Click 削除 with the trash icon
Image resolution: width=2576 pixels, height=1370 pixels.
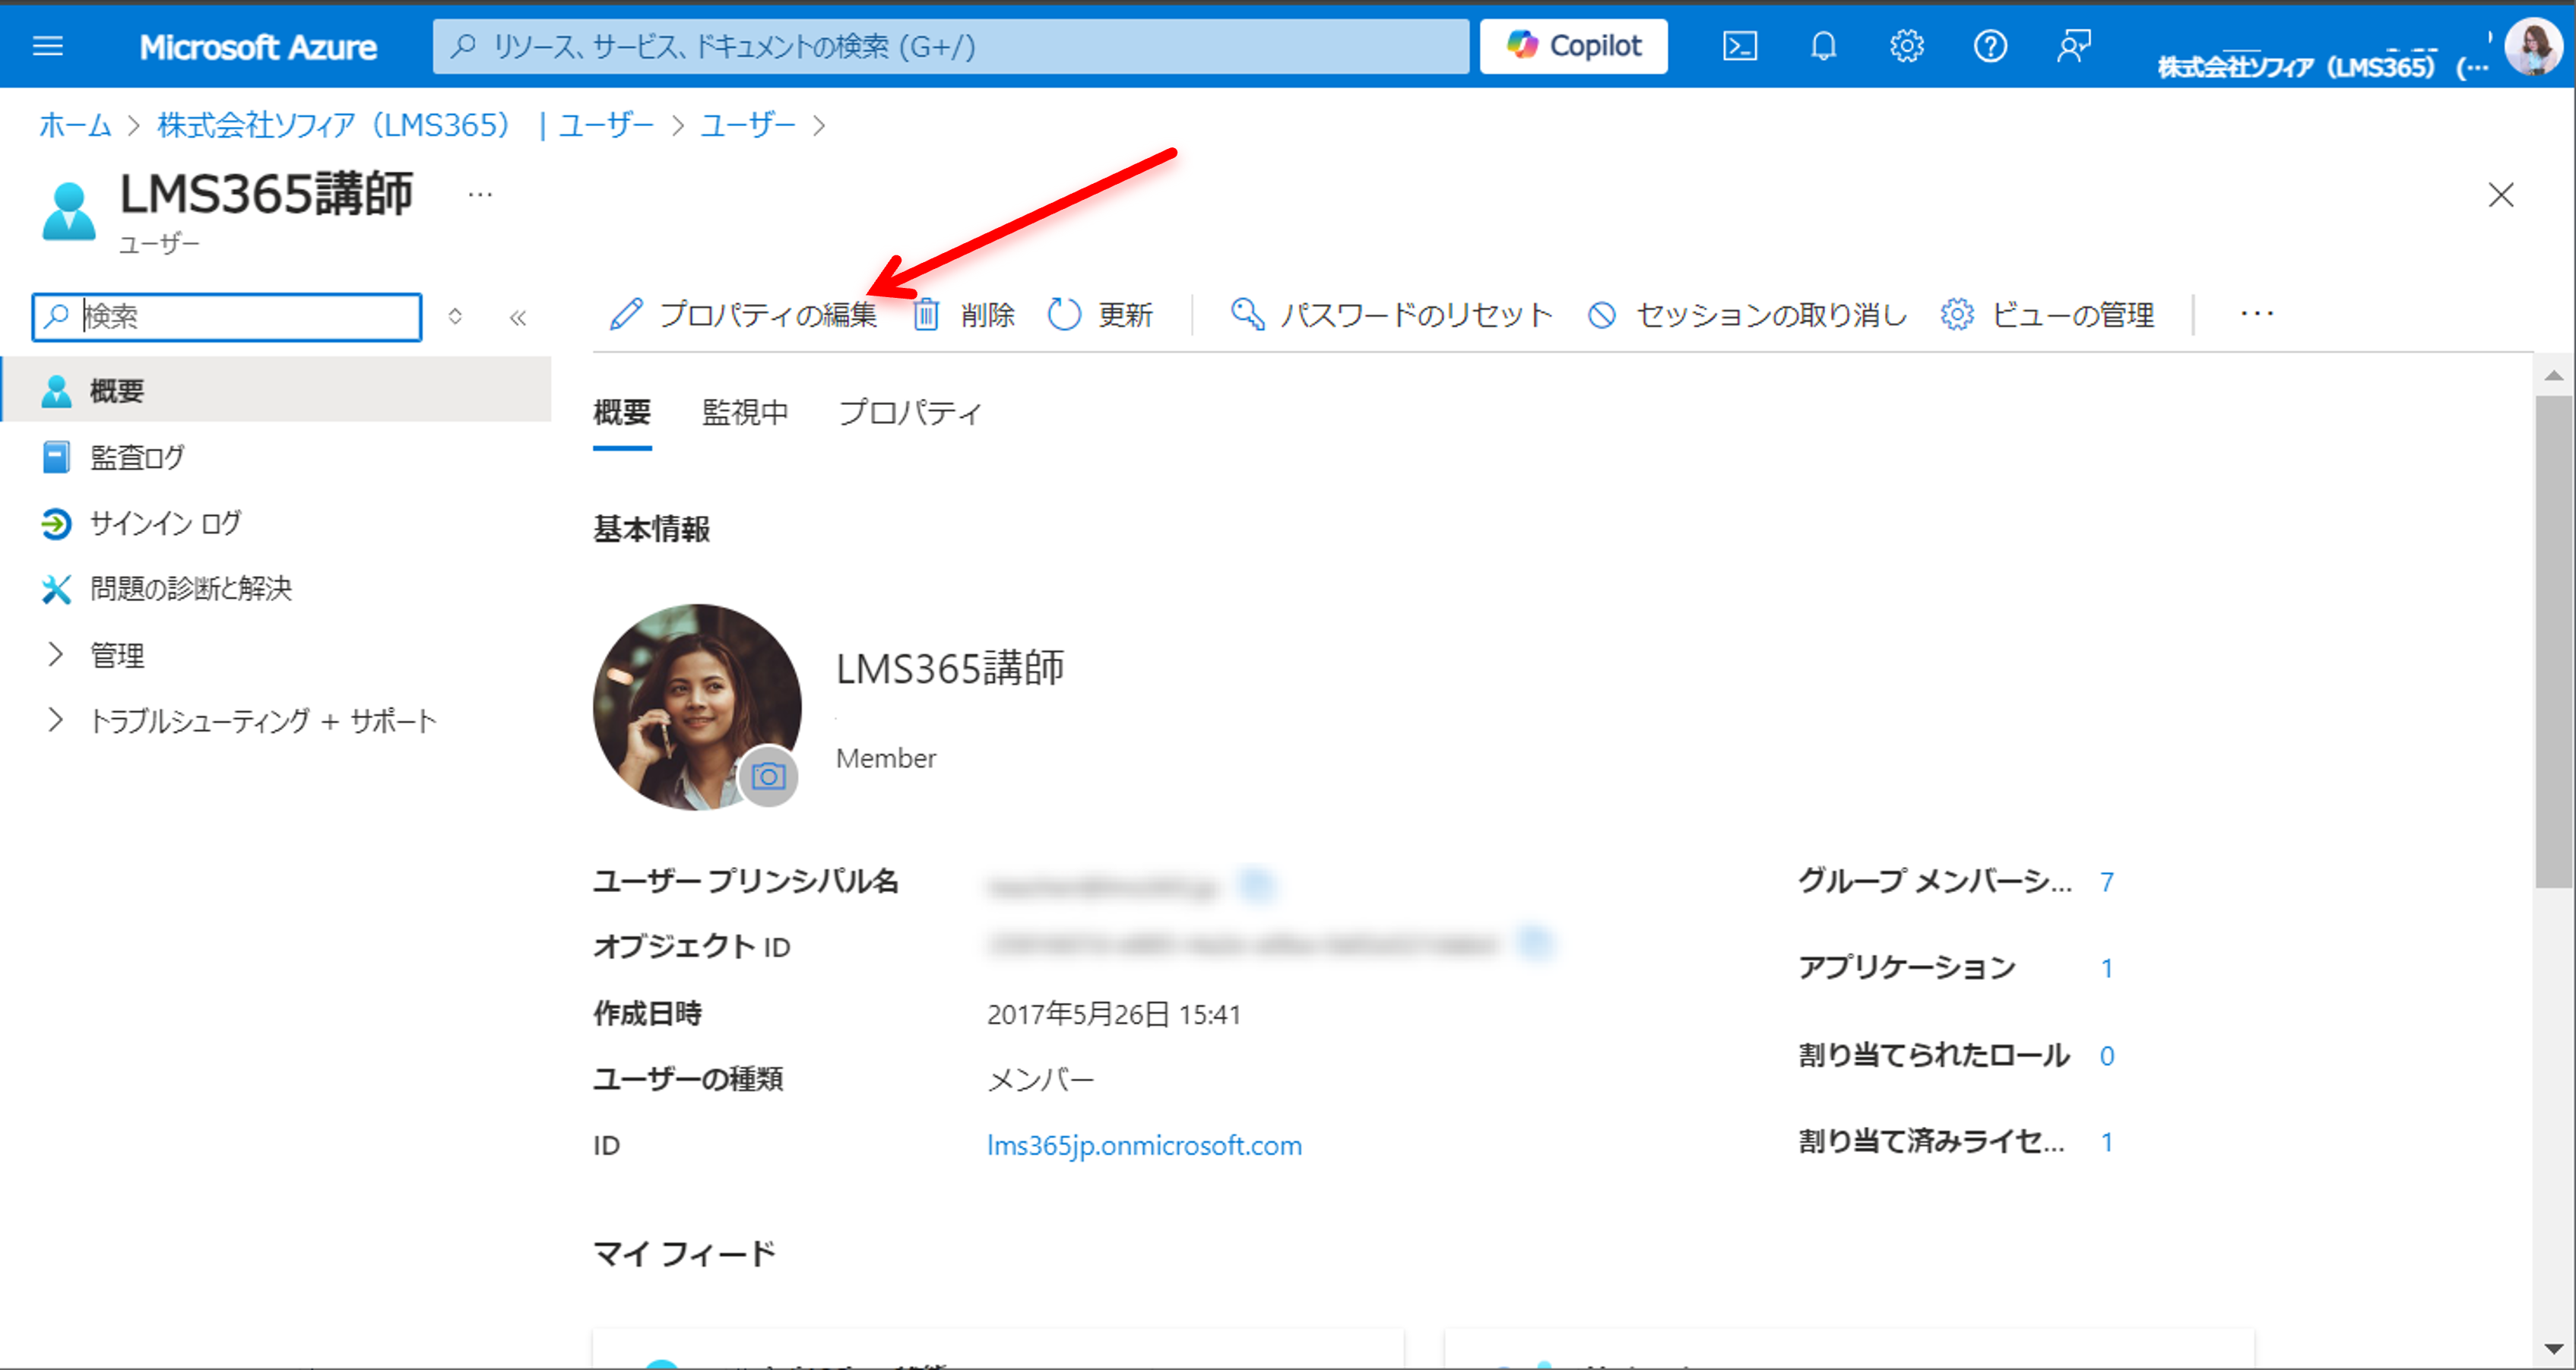pos(964,315)
